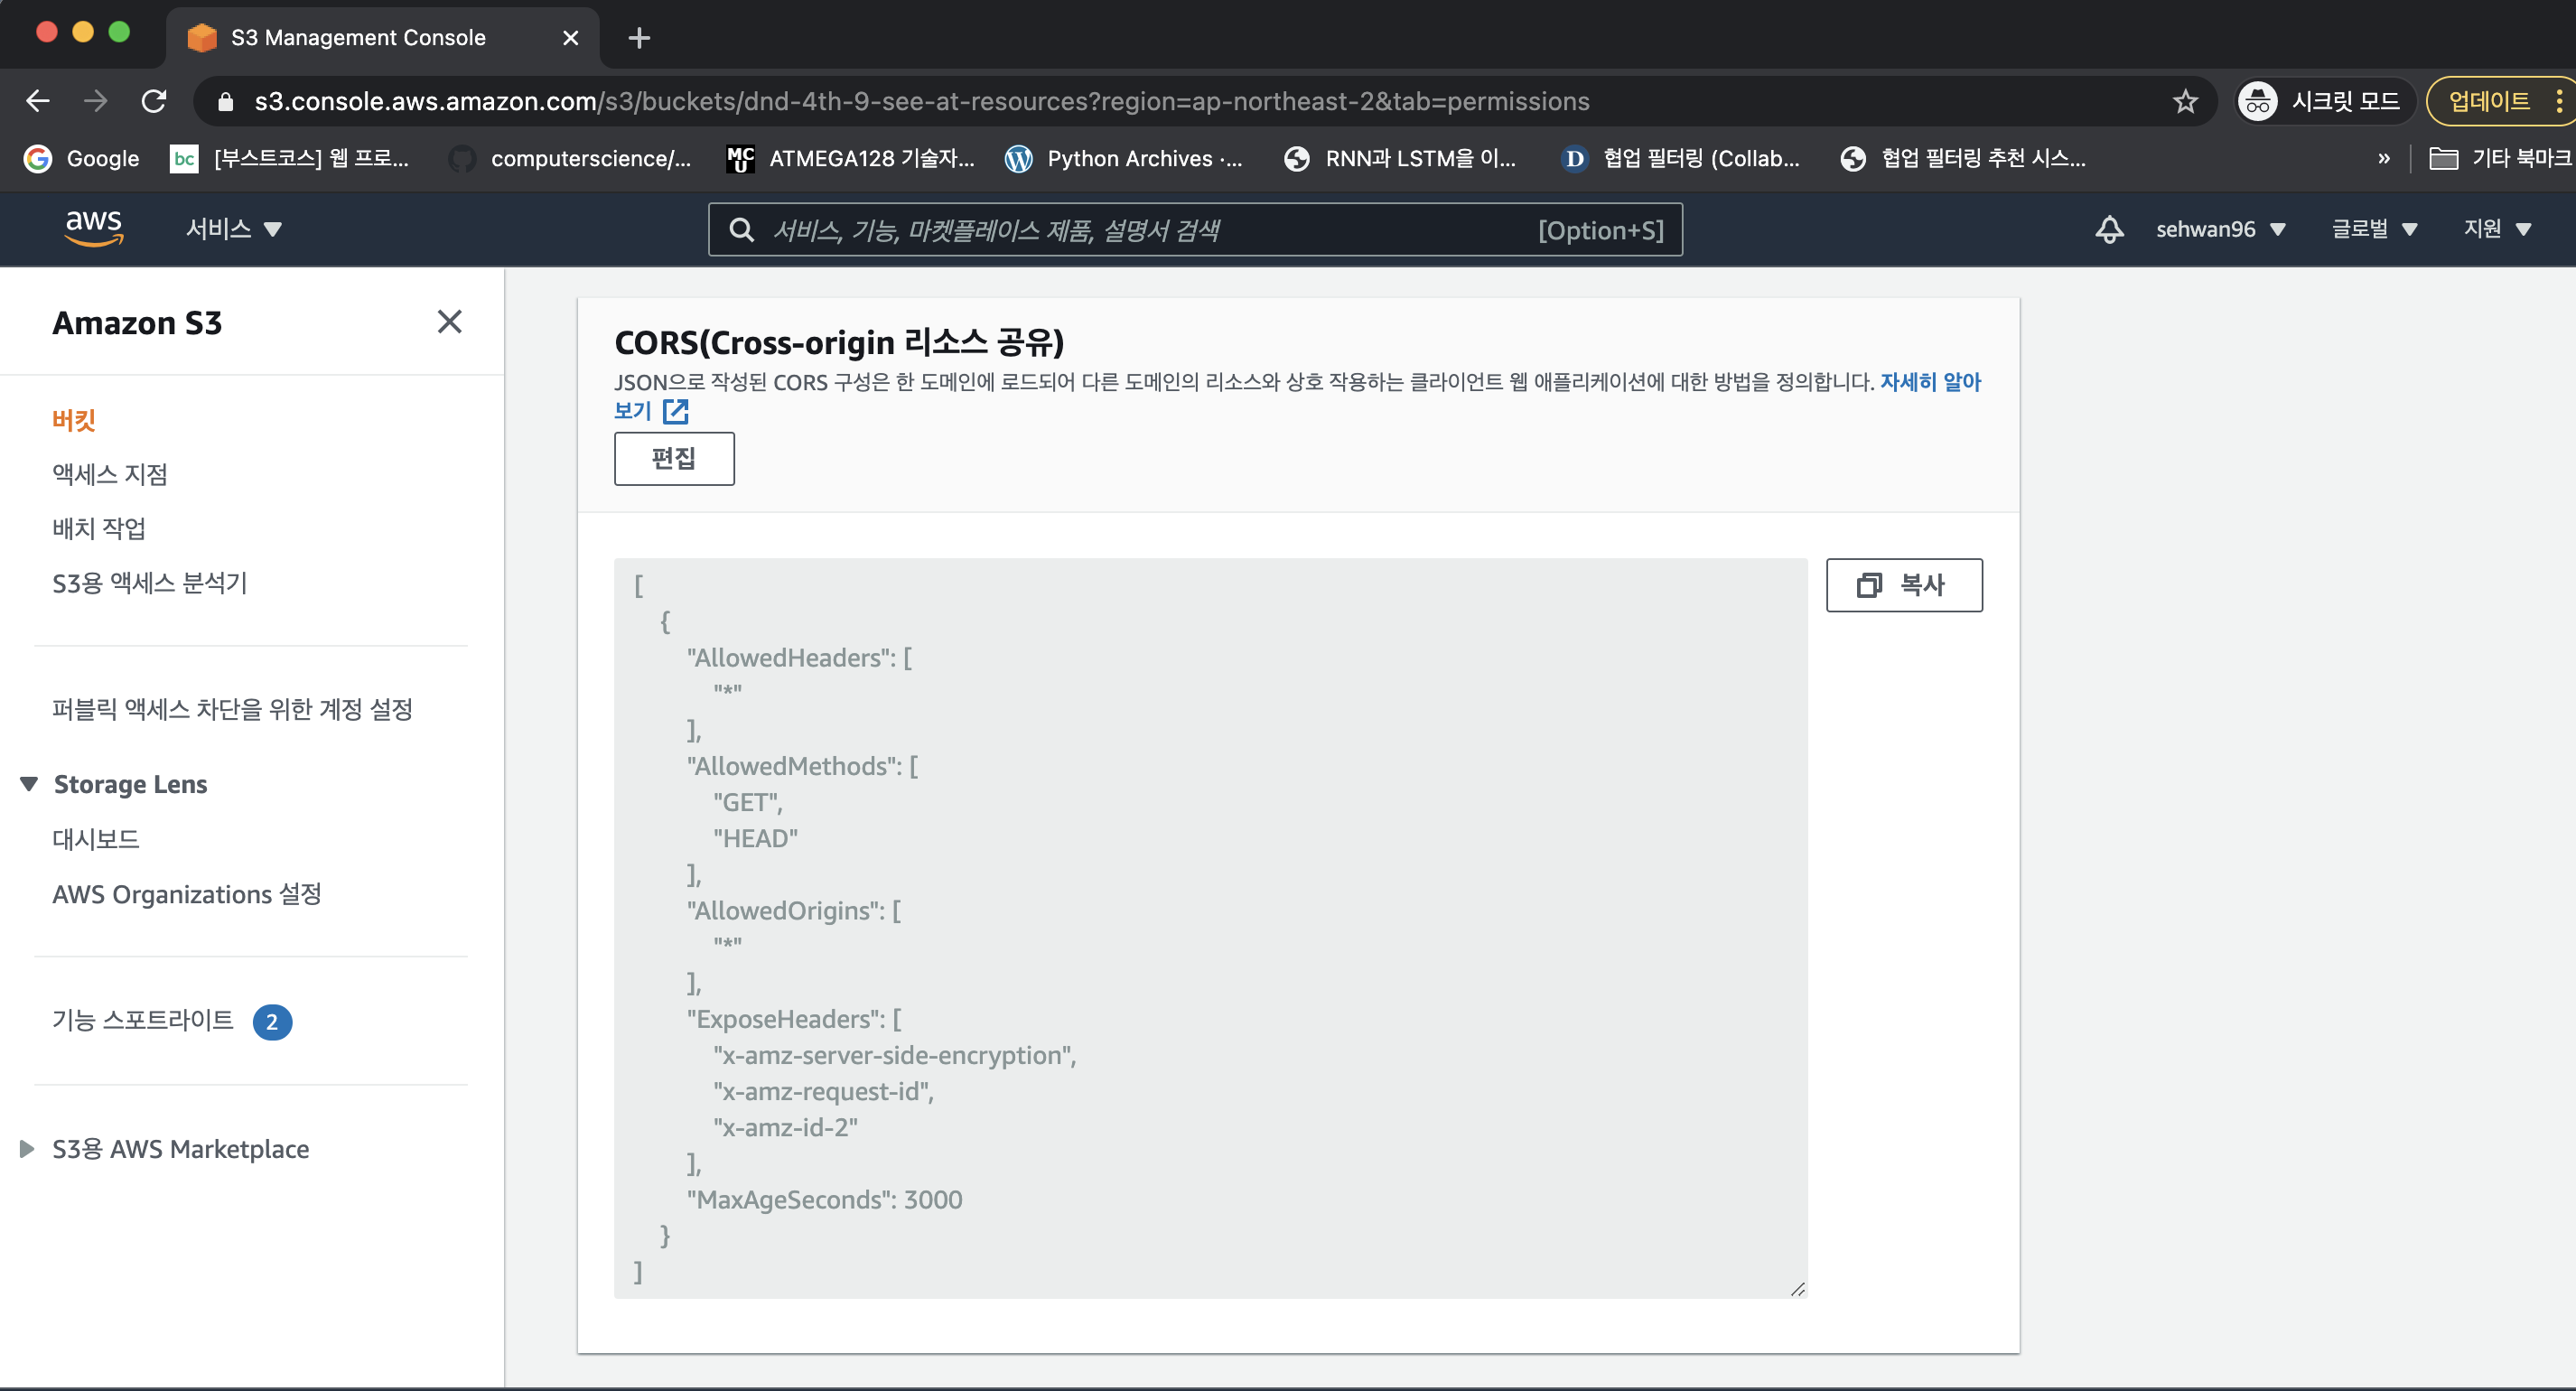Viewport: 2576px width, 1391px height.
Task: Open the 서비스 services dropdown
Action: point(233,229)
